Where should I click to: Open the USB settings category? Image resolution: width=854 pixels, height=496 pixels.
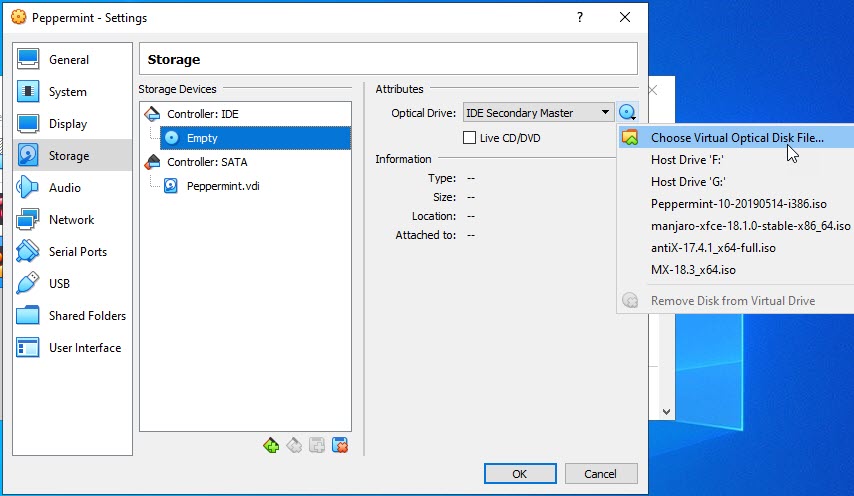[x=72, y=284]
